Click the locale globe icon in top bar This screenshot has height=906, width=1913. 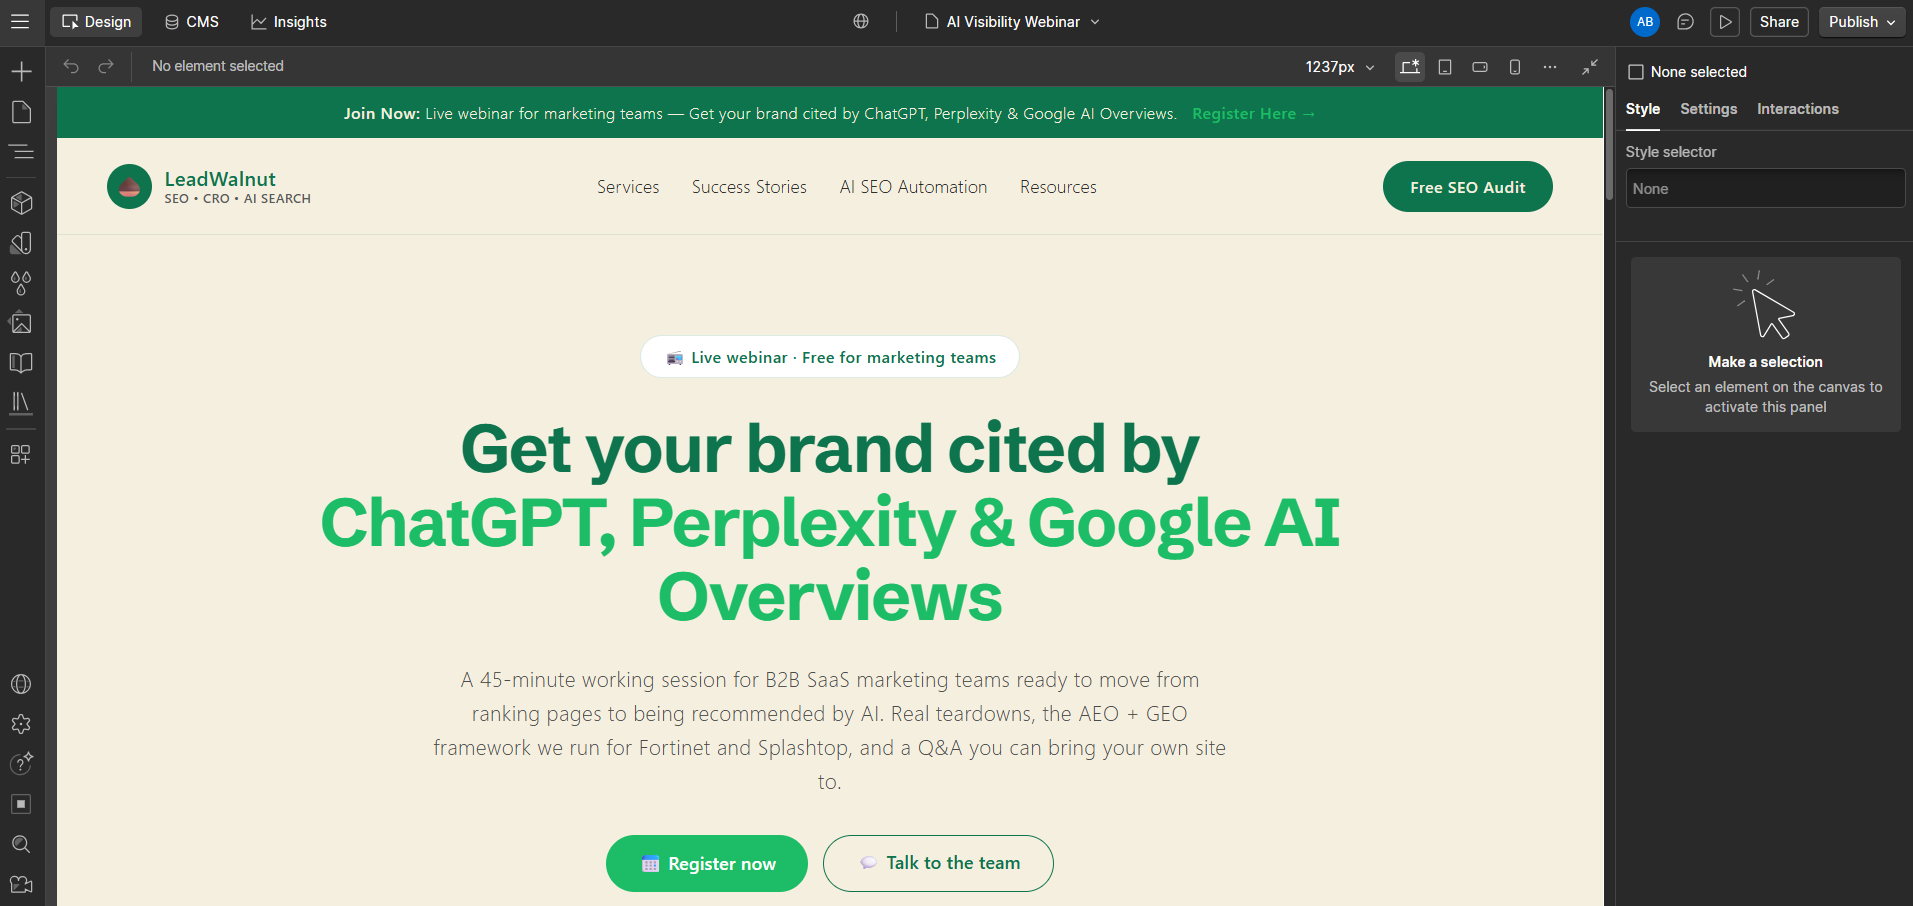click(861, 21)
